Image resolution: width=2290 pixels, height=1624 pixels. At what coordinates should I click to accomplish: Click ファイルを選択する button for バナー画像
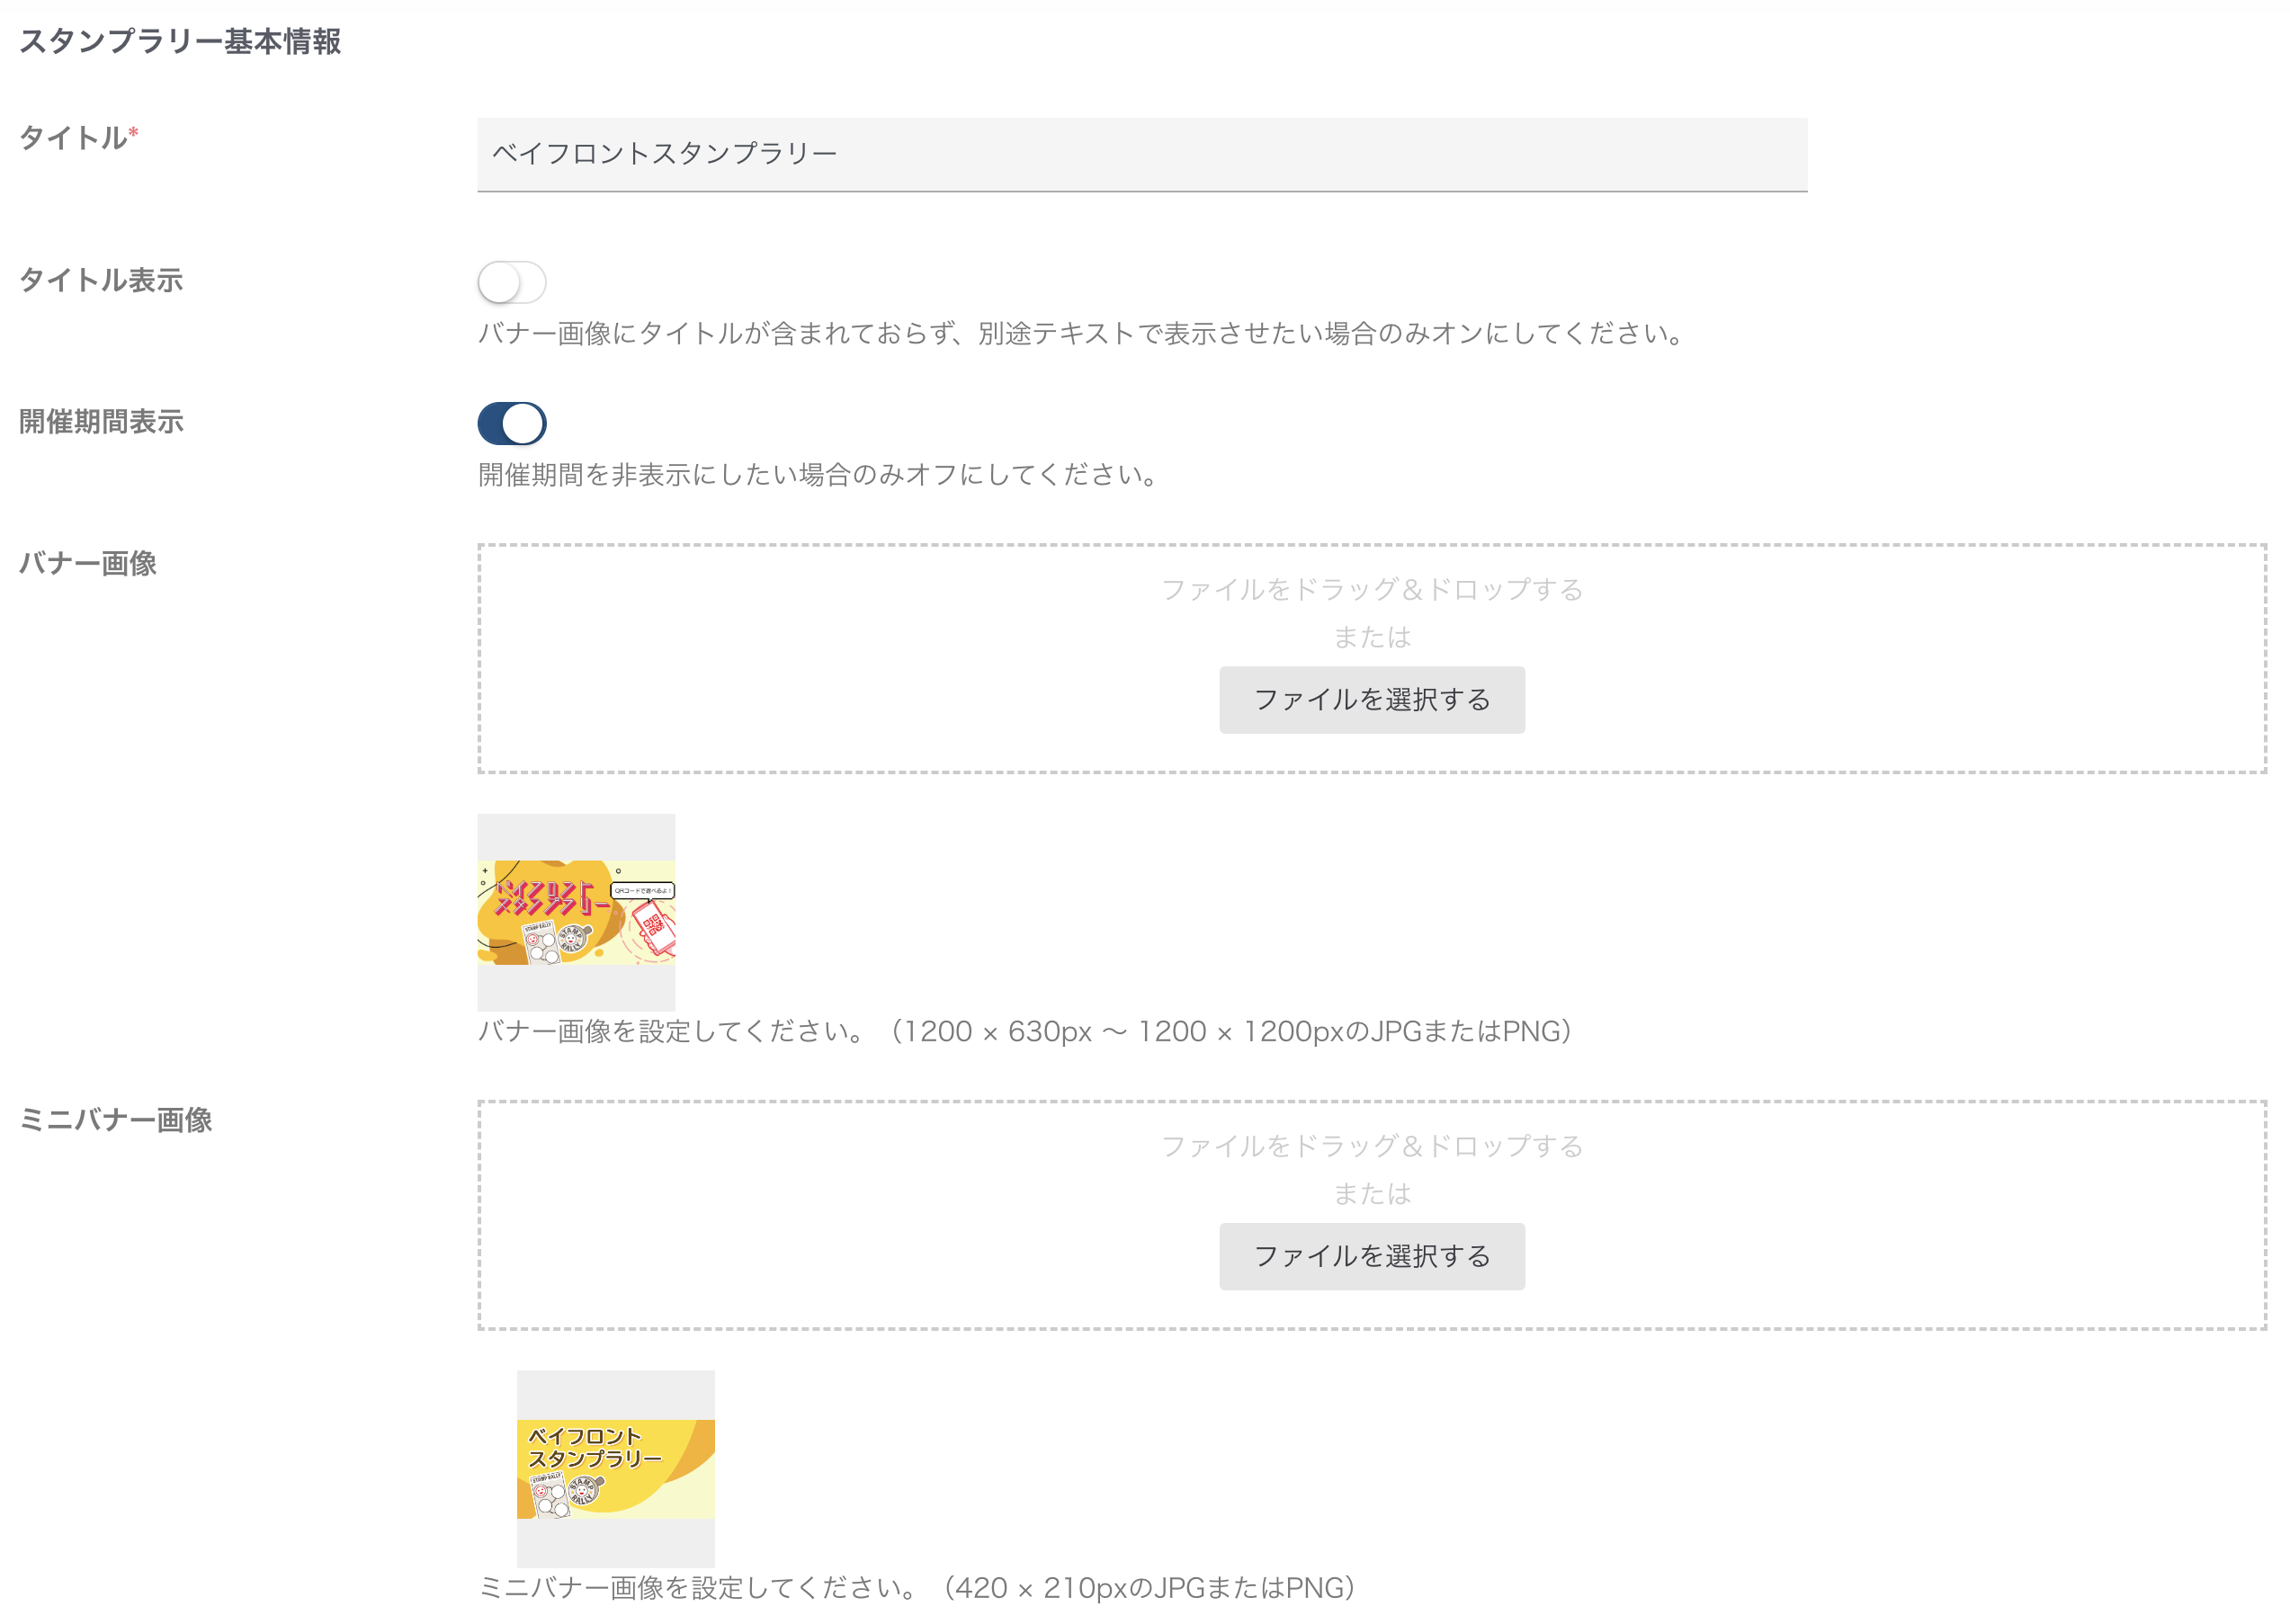click(1371, 699)
